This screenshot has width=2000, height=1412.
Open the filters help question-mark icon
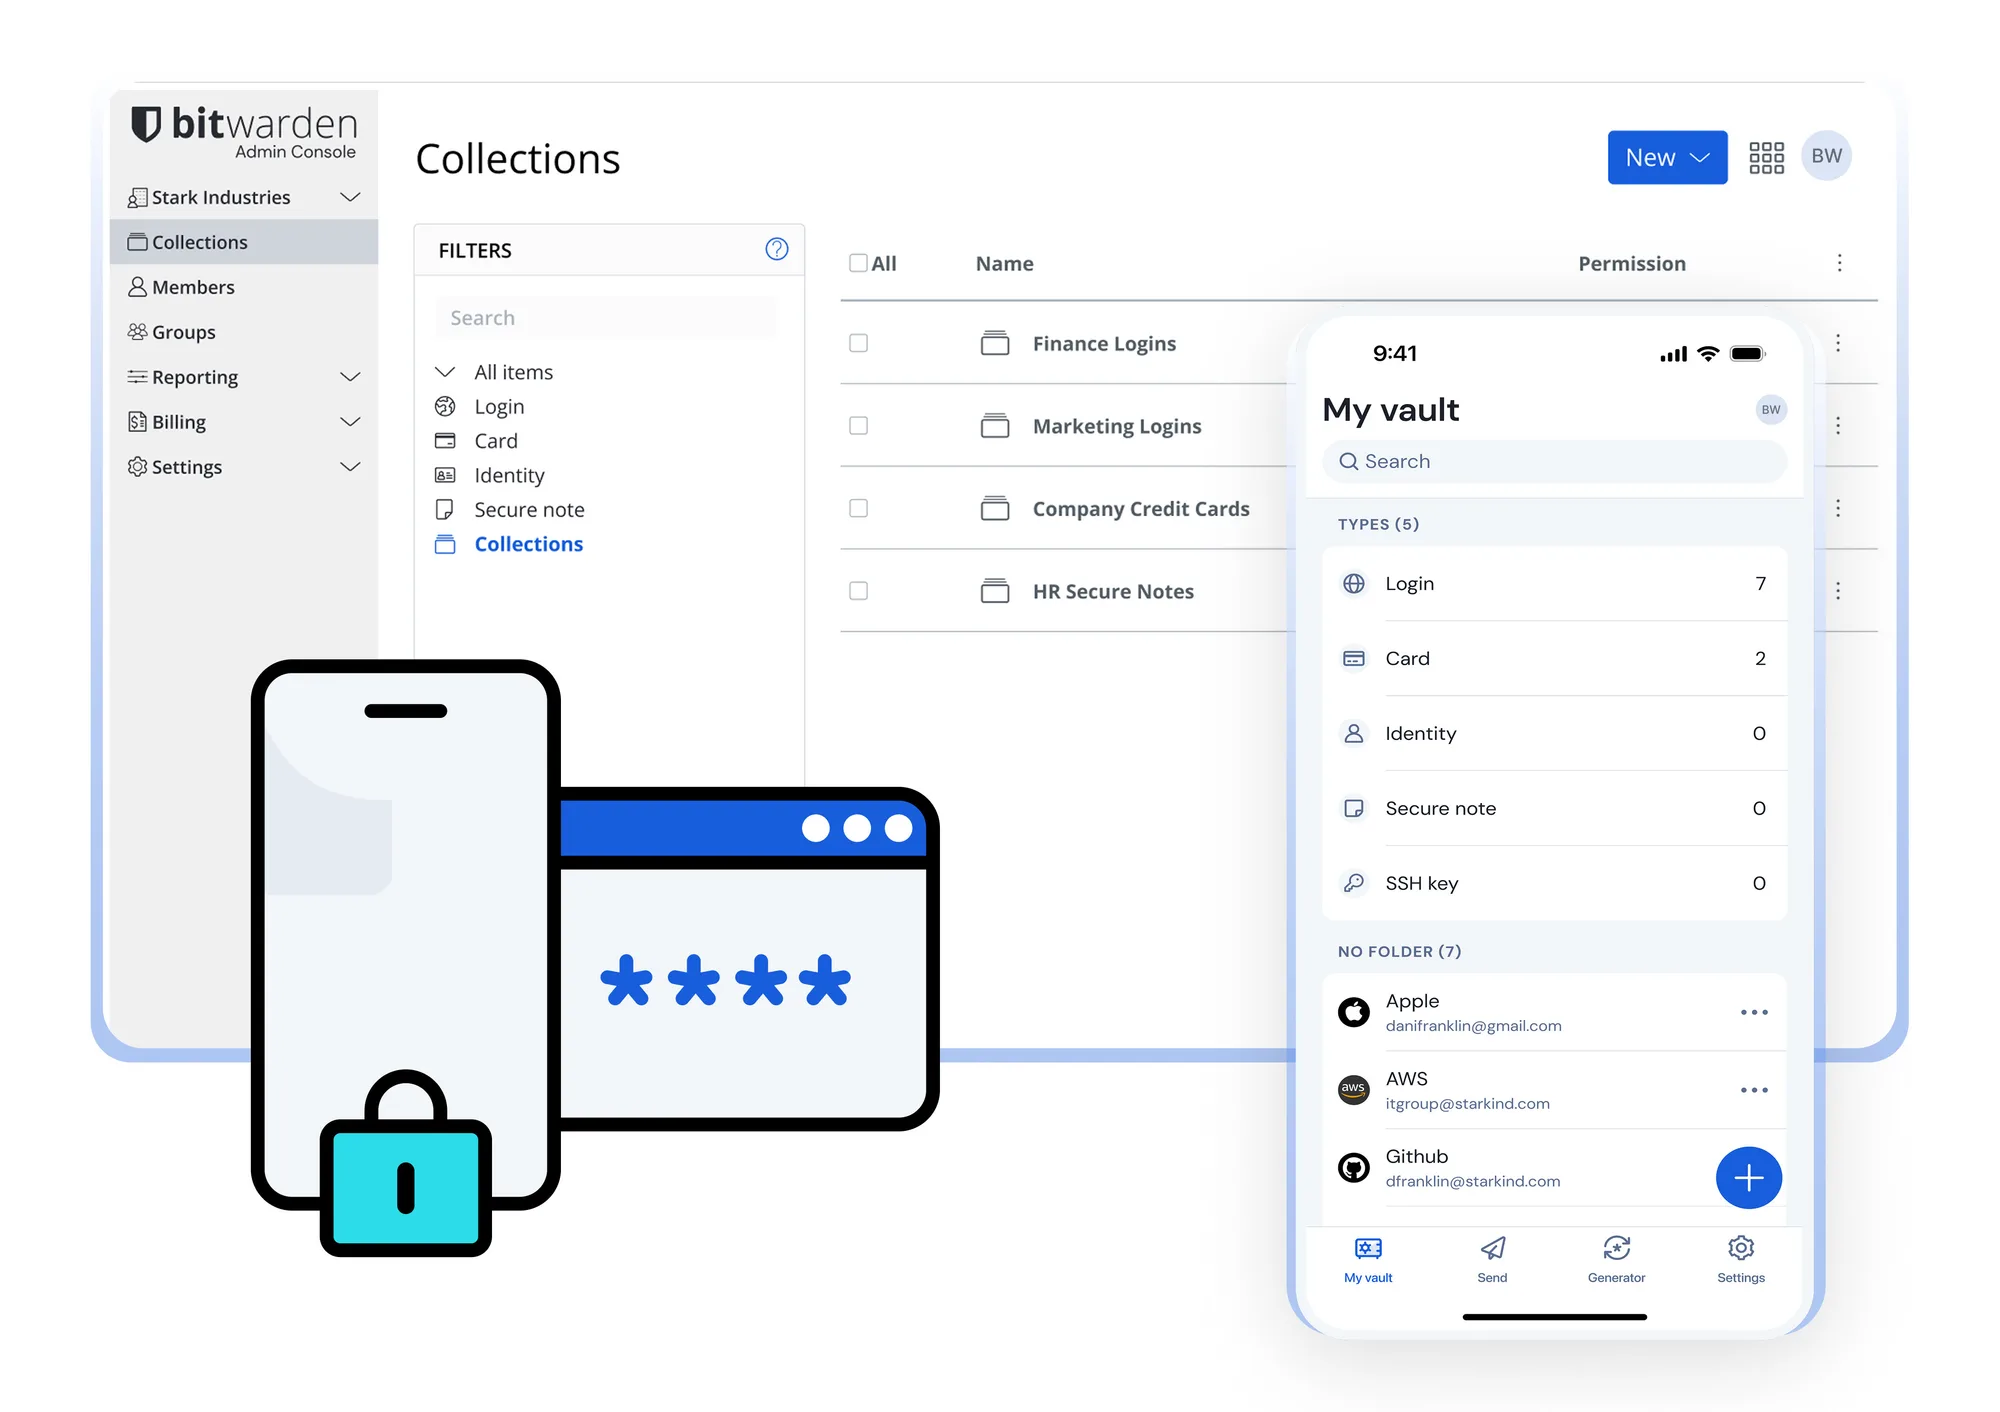coord(777,249)
